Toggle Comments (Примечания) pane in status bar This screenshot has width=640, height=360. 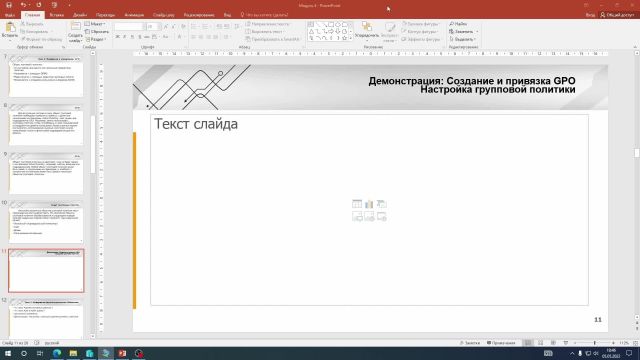[x=501, y=343]
